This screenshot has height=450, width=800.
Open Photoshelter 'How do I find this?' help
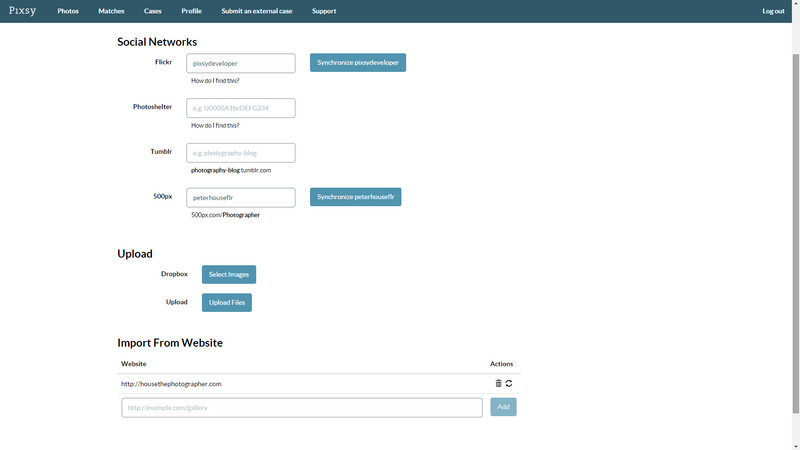tap(215, 126)
